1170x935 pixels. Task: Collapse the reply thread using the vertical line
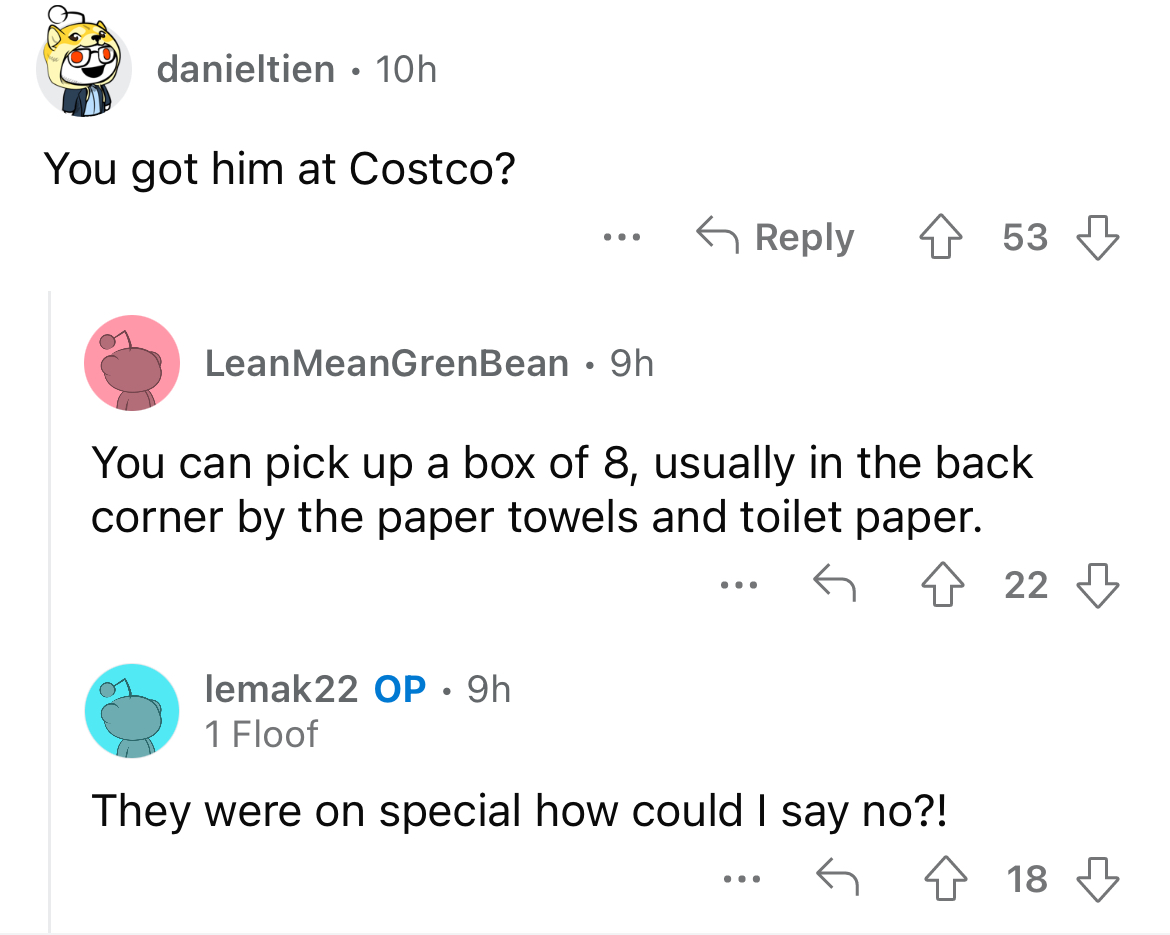coord(50,612)
